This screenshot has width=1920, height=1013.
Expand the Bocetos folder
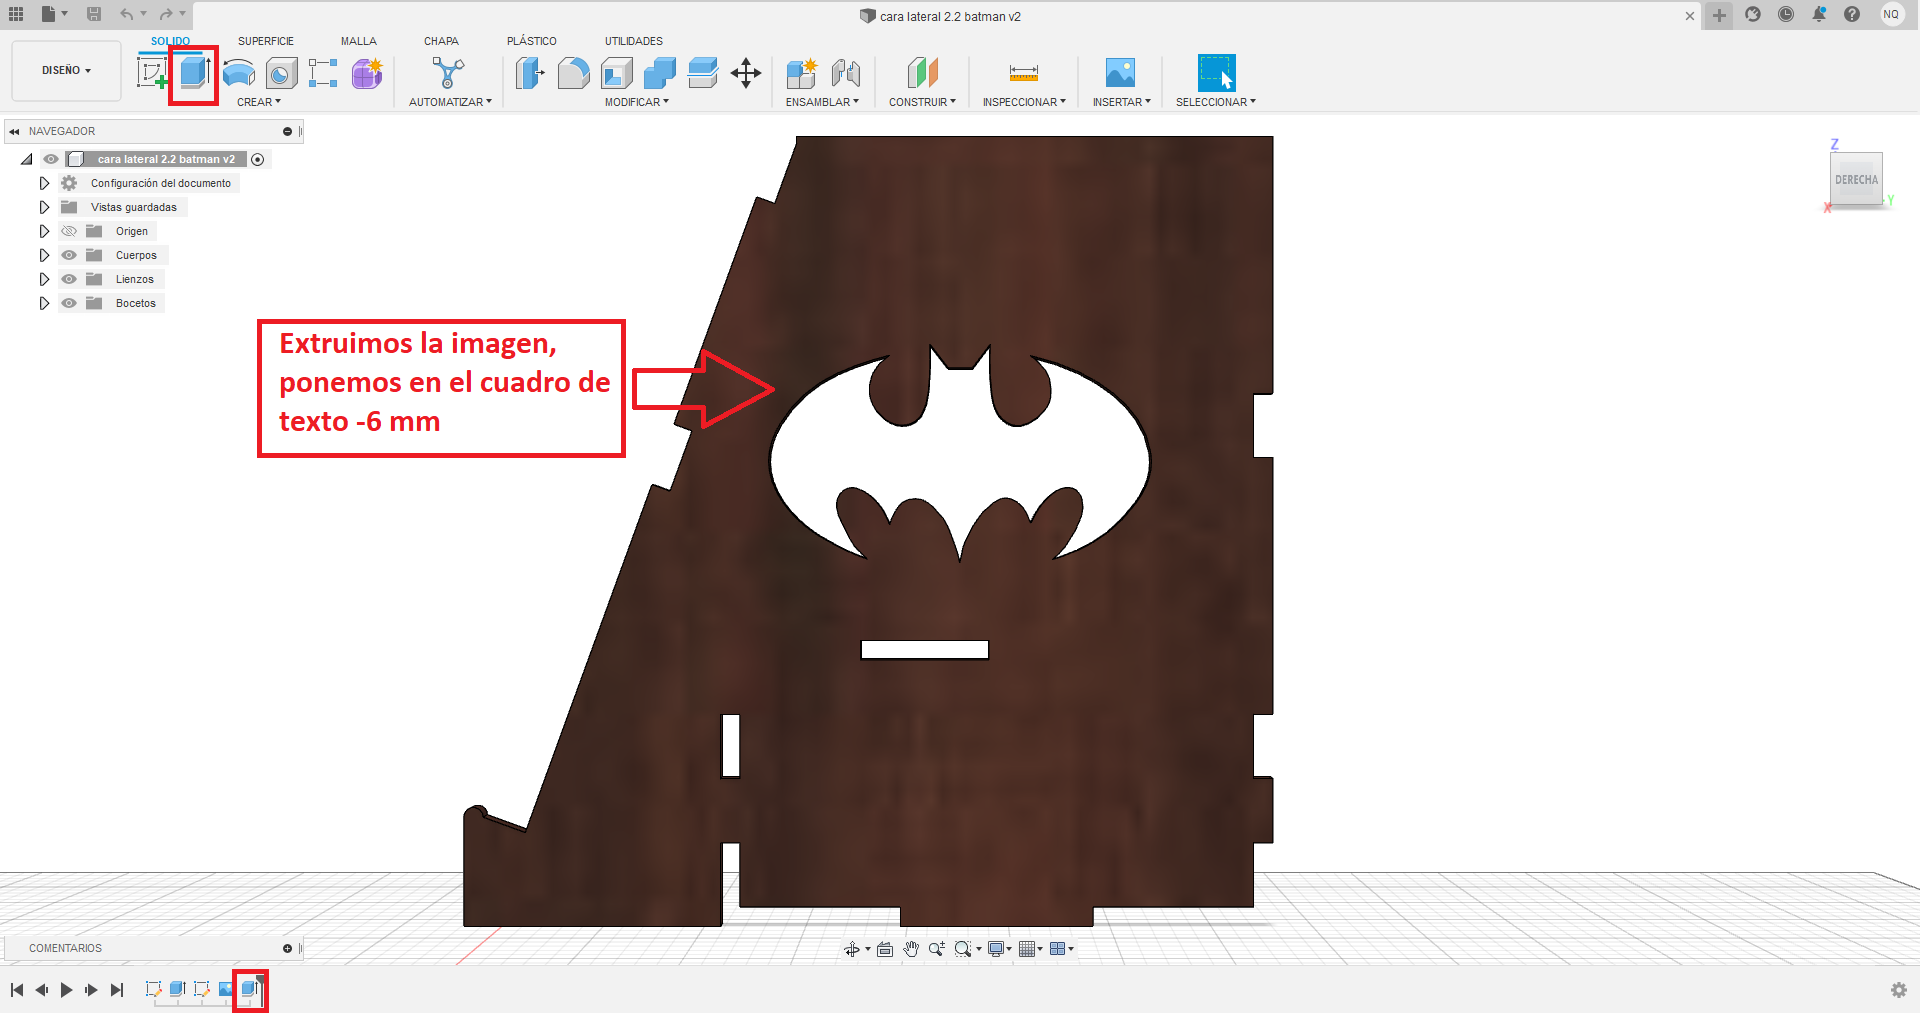[x=44, y=303]
